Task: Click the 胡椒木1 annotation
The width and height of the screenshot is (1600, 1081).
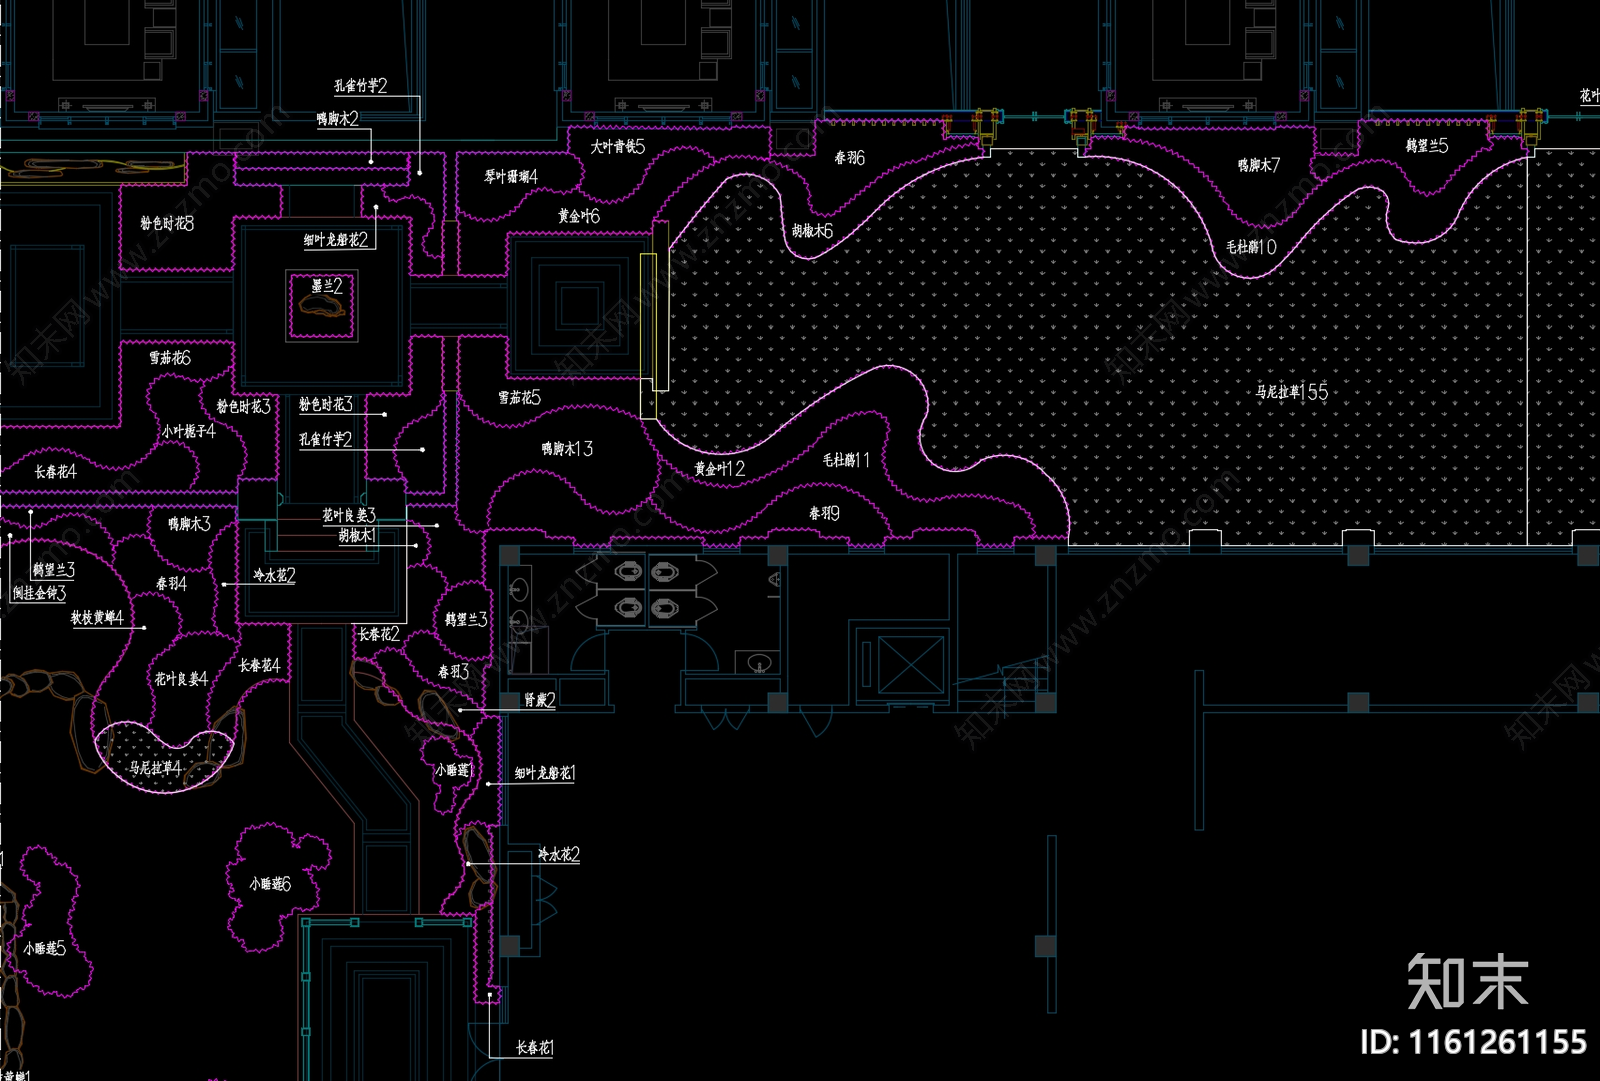Action: pos(356,536)
